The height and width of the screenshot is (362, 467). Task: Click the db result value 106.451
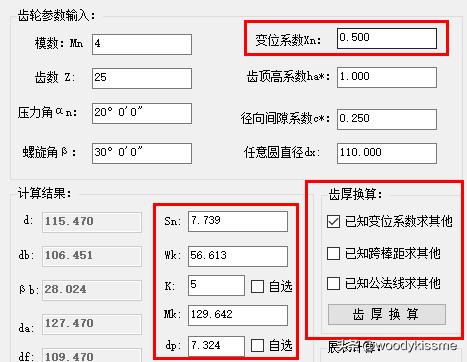click(92, 256)
